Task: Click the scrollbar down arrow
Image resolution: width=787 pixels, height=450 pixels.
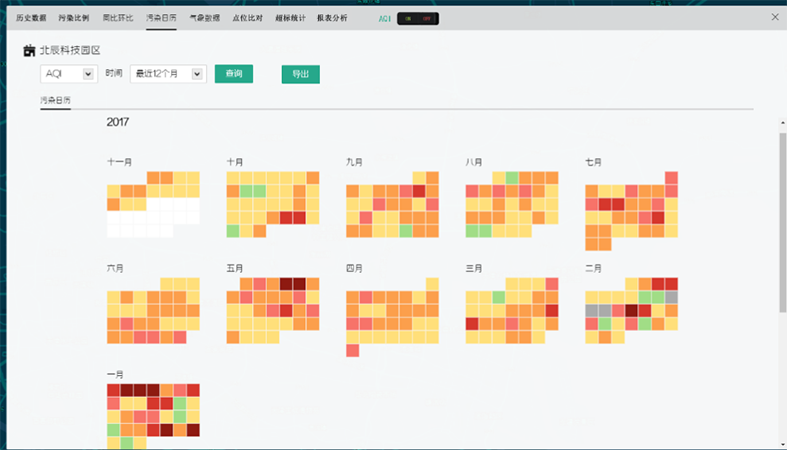Action: (x=782, y=443)
